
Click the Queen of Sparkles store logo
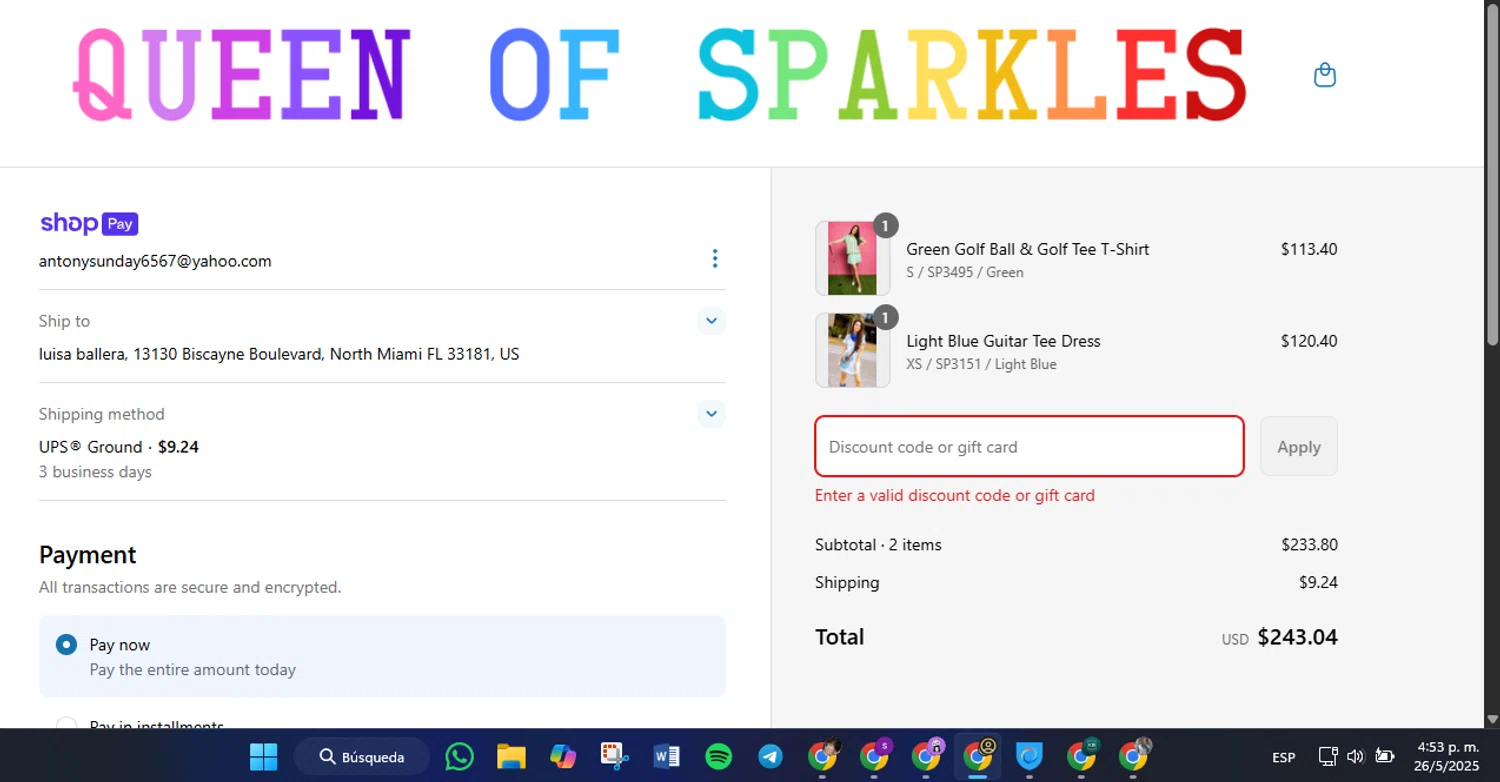(x=660, y=75)
